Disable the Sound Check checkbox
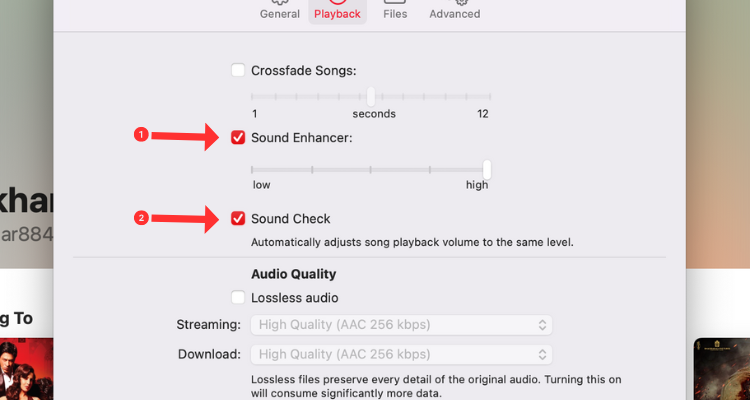 (238, 218)
